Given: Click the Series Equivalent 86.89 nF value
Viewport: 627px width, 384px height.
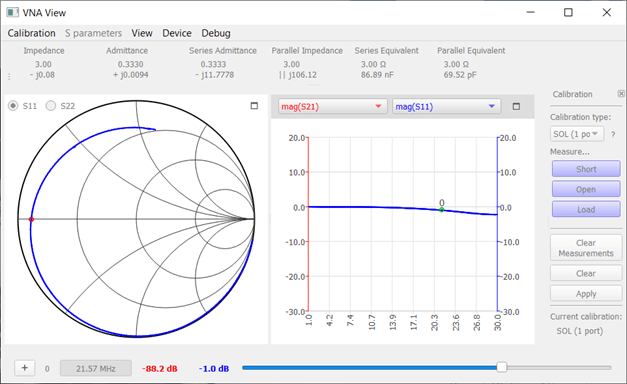Looking at the screenshot, I should (x=377, y=75).
